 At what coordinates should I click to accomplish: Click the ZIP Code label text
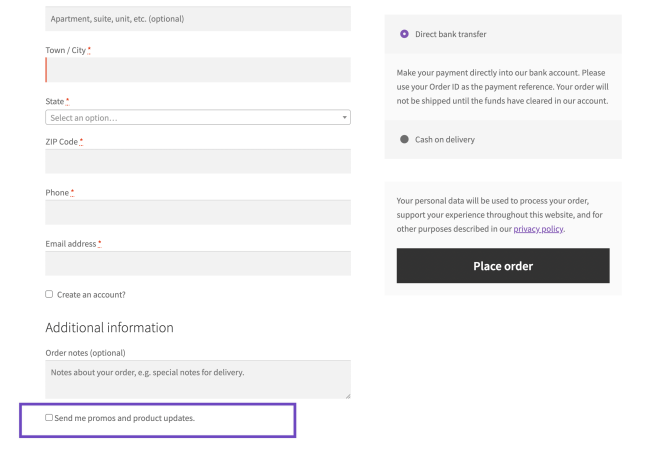(x=62, y=142)
